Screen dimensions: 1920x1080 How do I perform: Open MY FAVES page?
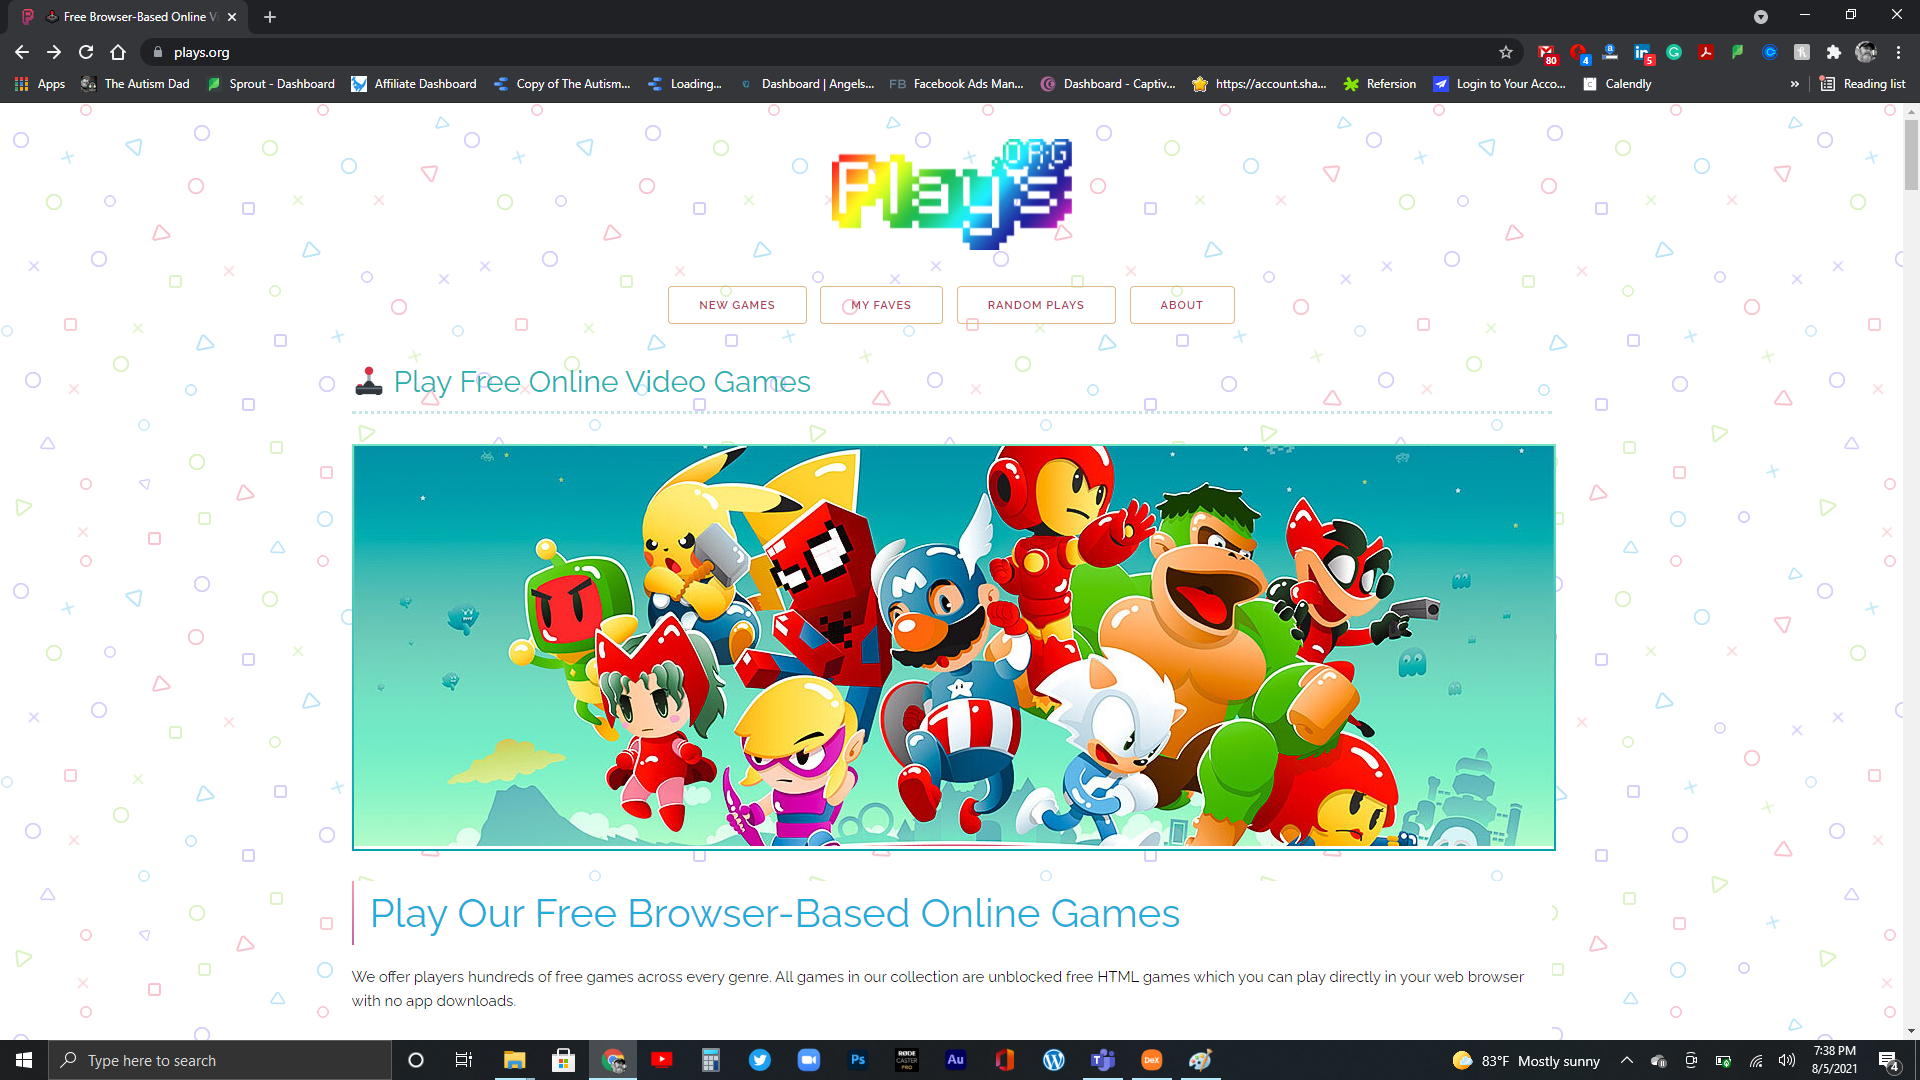click(881, 305)
